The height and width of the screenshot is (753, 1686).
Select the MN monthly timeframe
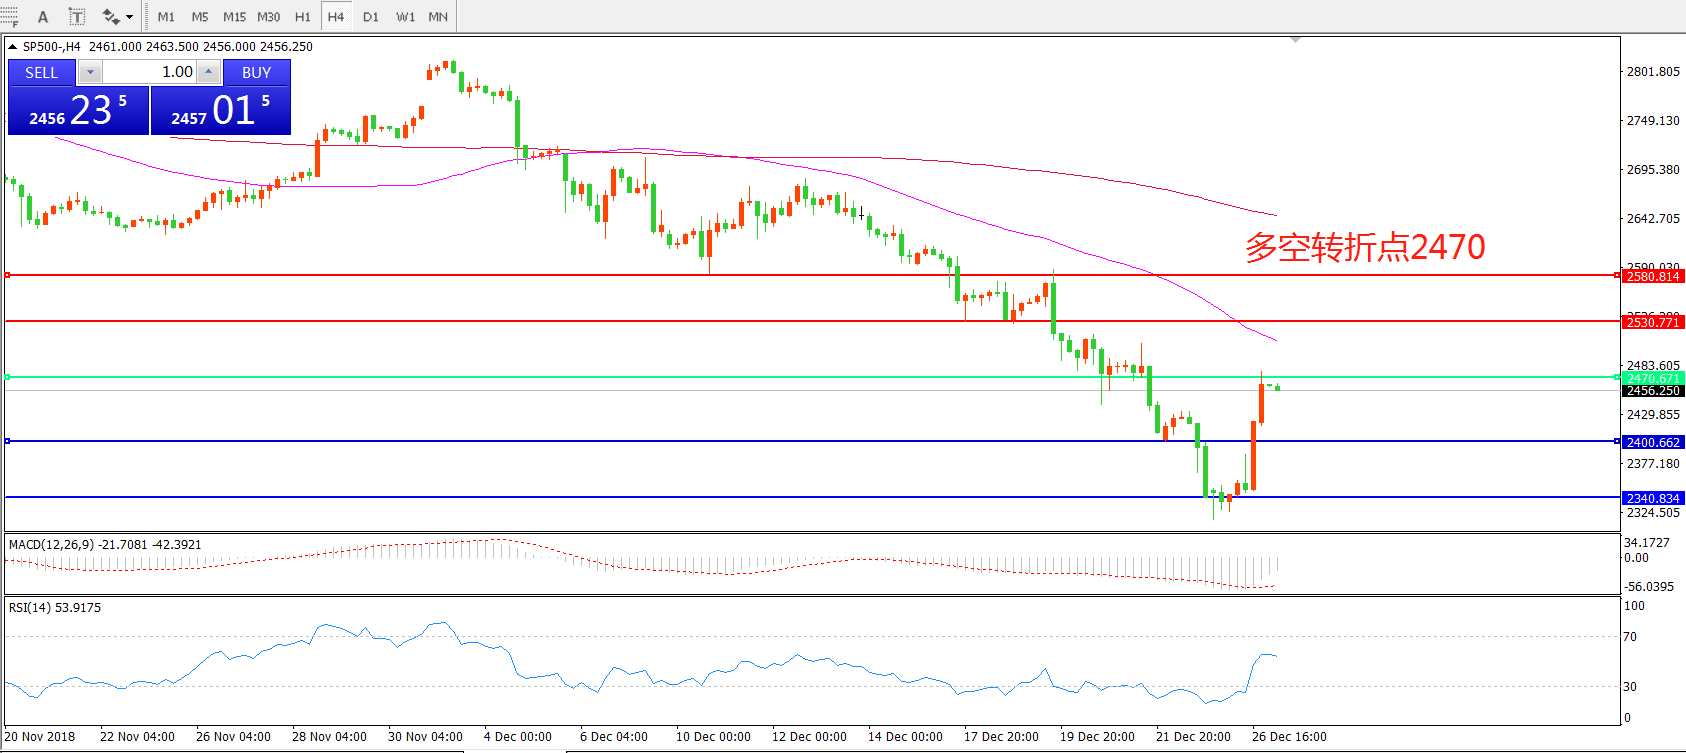[x=438, y=17]
